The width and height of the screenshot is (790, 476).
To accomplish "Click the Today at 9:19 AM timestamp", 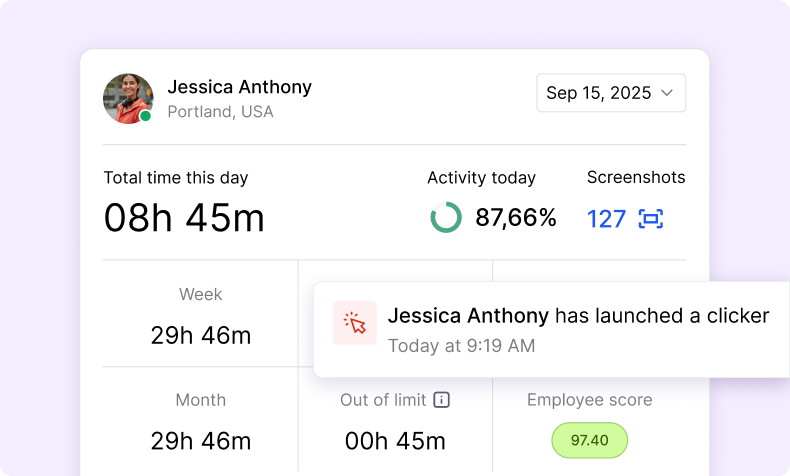I will 461,346.
